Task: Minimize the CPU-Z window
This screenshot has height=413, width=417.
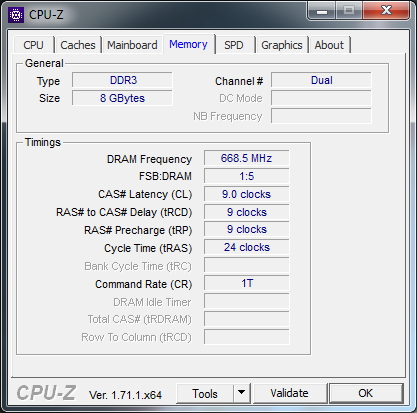Action: [322, 12]
